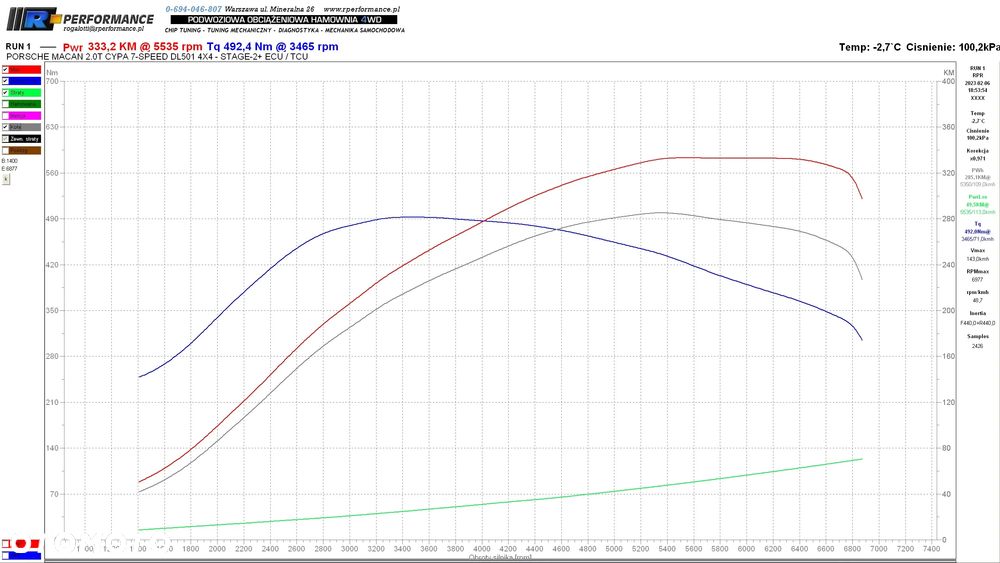Enable the dark green legend checkbox
This screenshot has height=563, width=1000.
(5, 104)
